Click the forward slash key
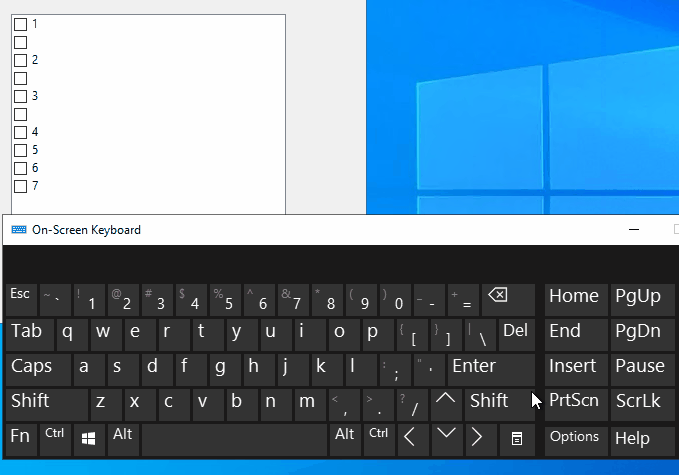Screen dimensions: 679x475 click(412, 404)
